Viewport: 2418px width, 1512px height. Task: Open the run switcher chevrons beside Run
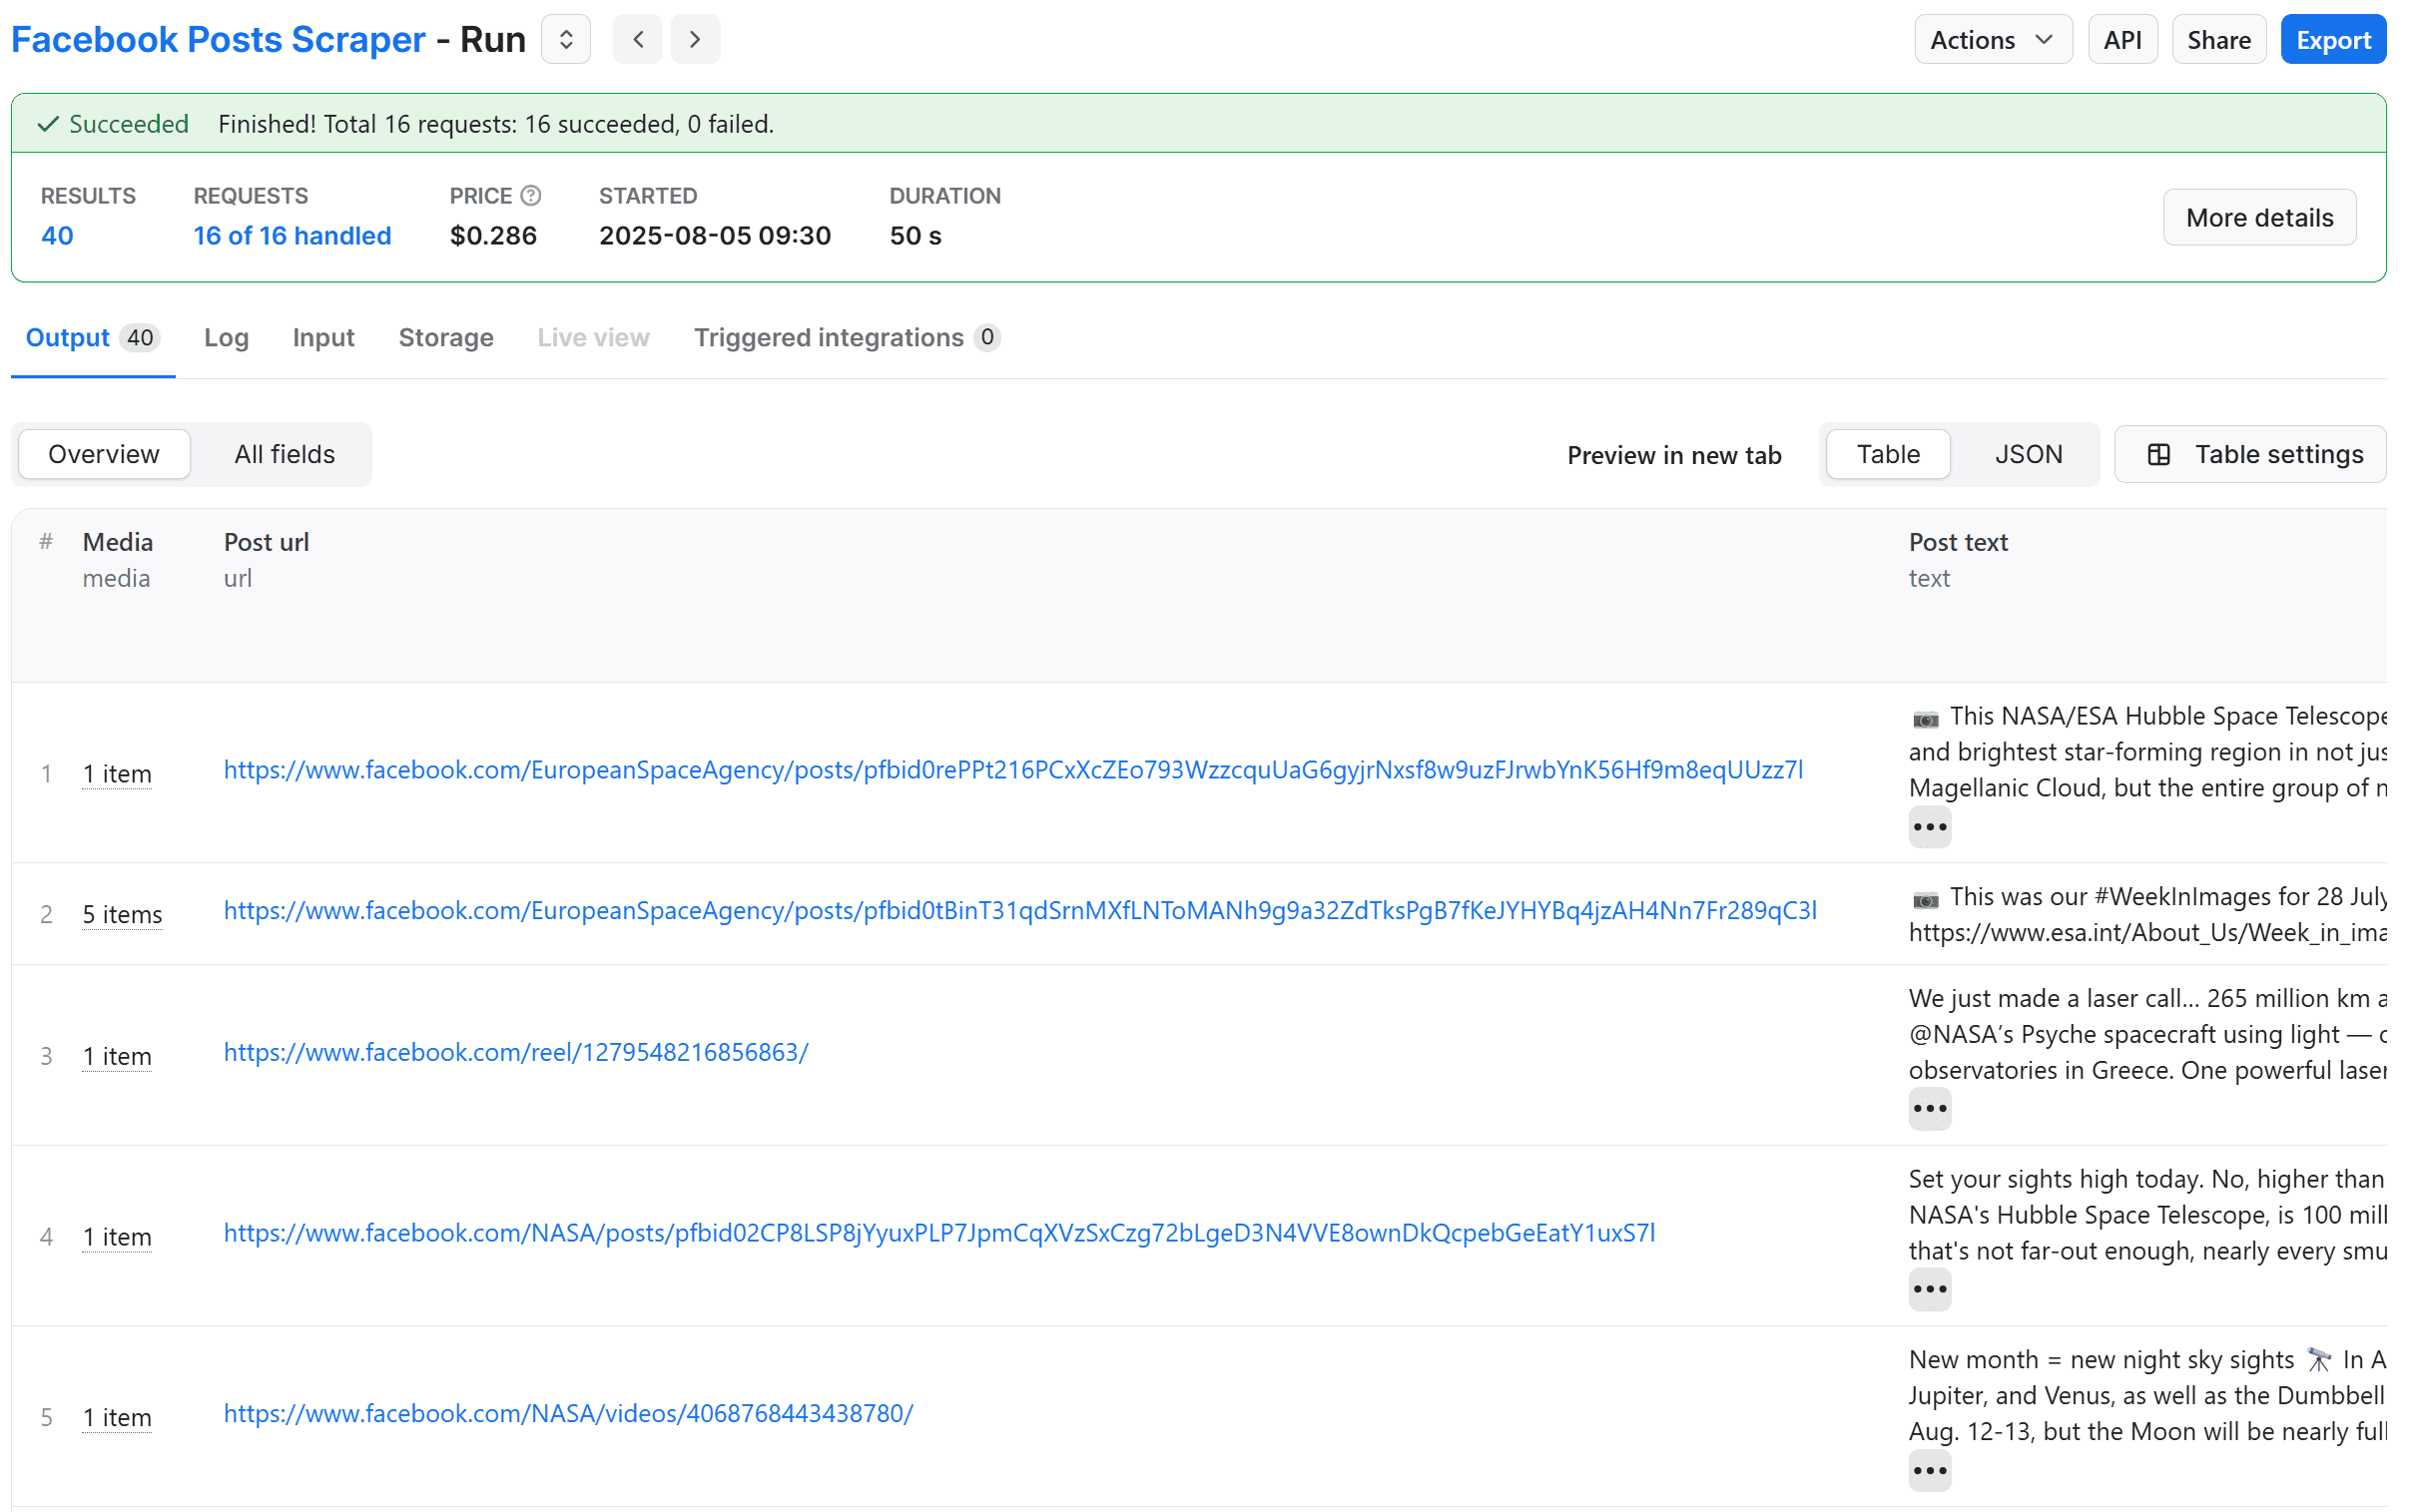[565, 38]
